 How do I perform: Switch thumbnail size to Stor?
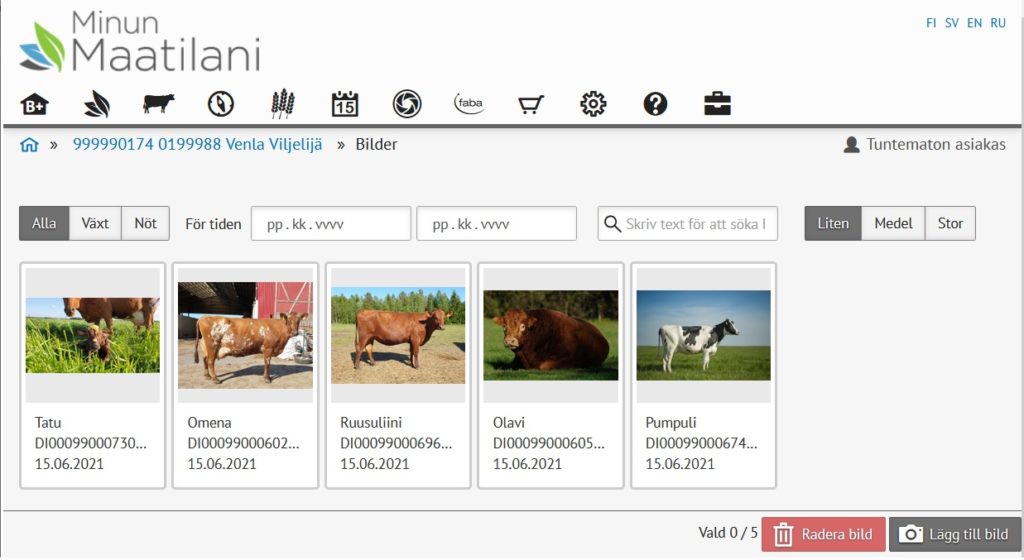pos(950,223)
